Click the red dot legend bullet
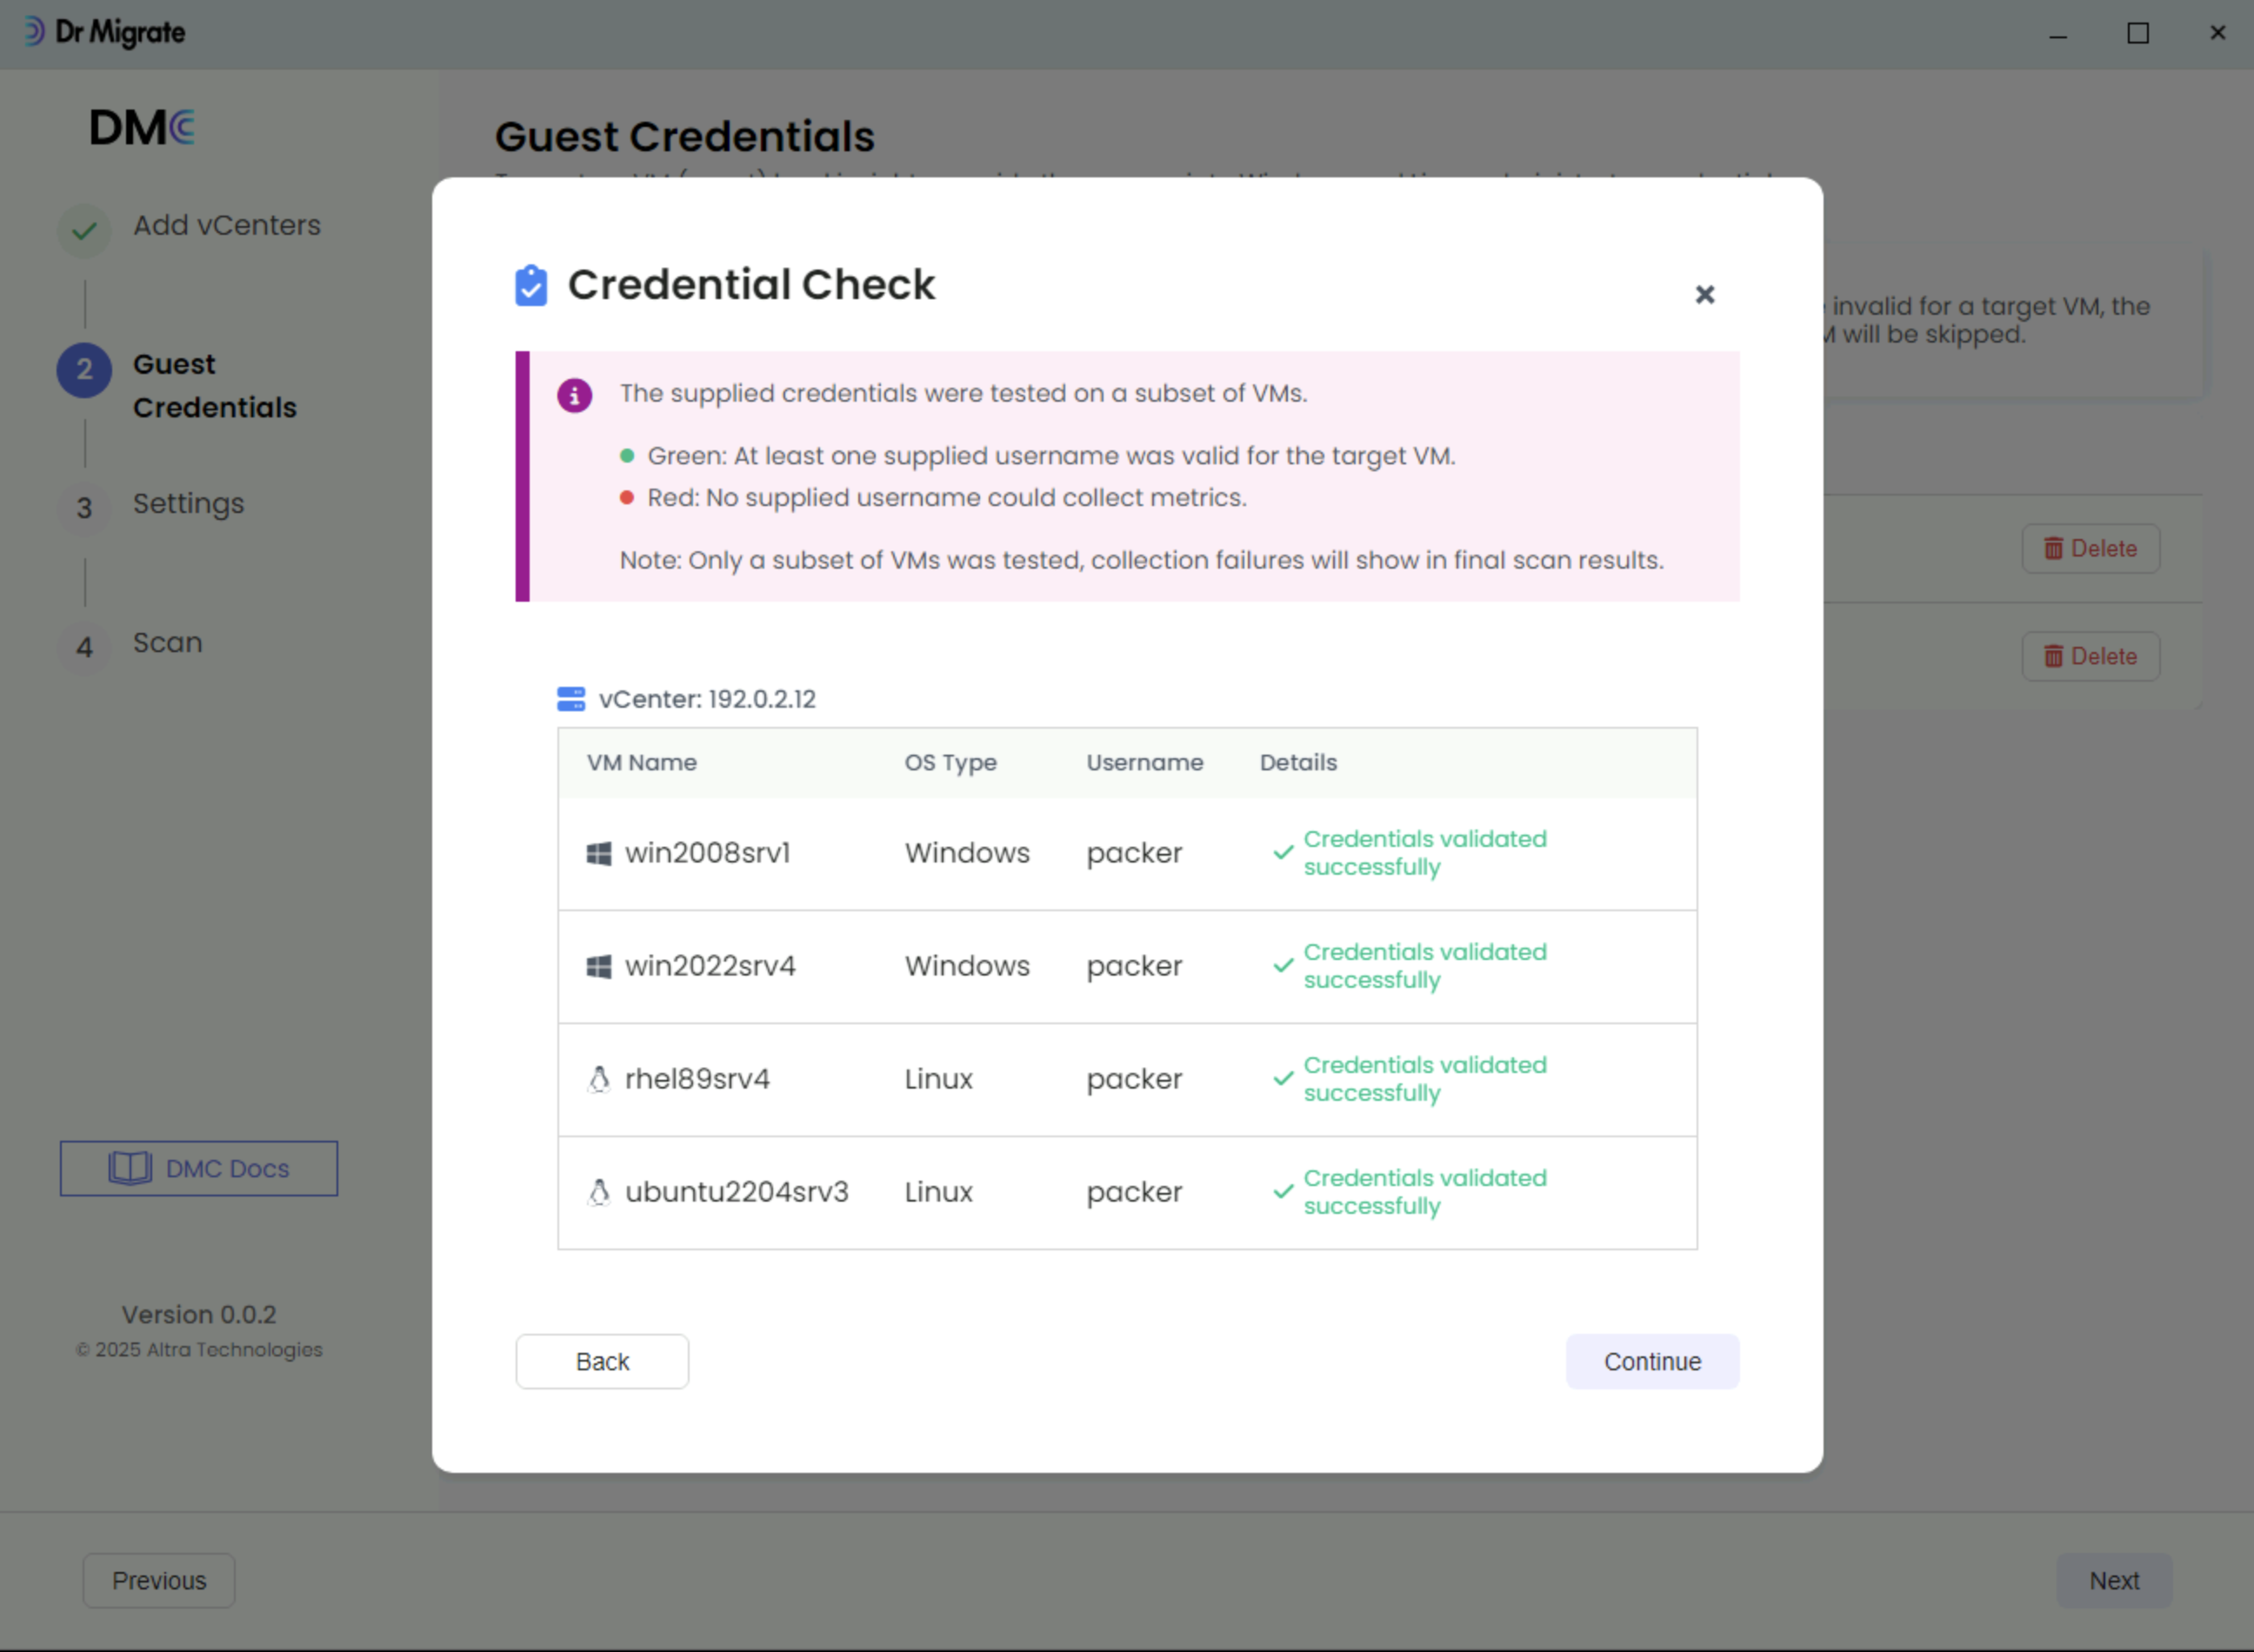The width and height of the screenshot is (2254, 1652). click(627, 498)
